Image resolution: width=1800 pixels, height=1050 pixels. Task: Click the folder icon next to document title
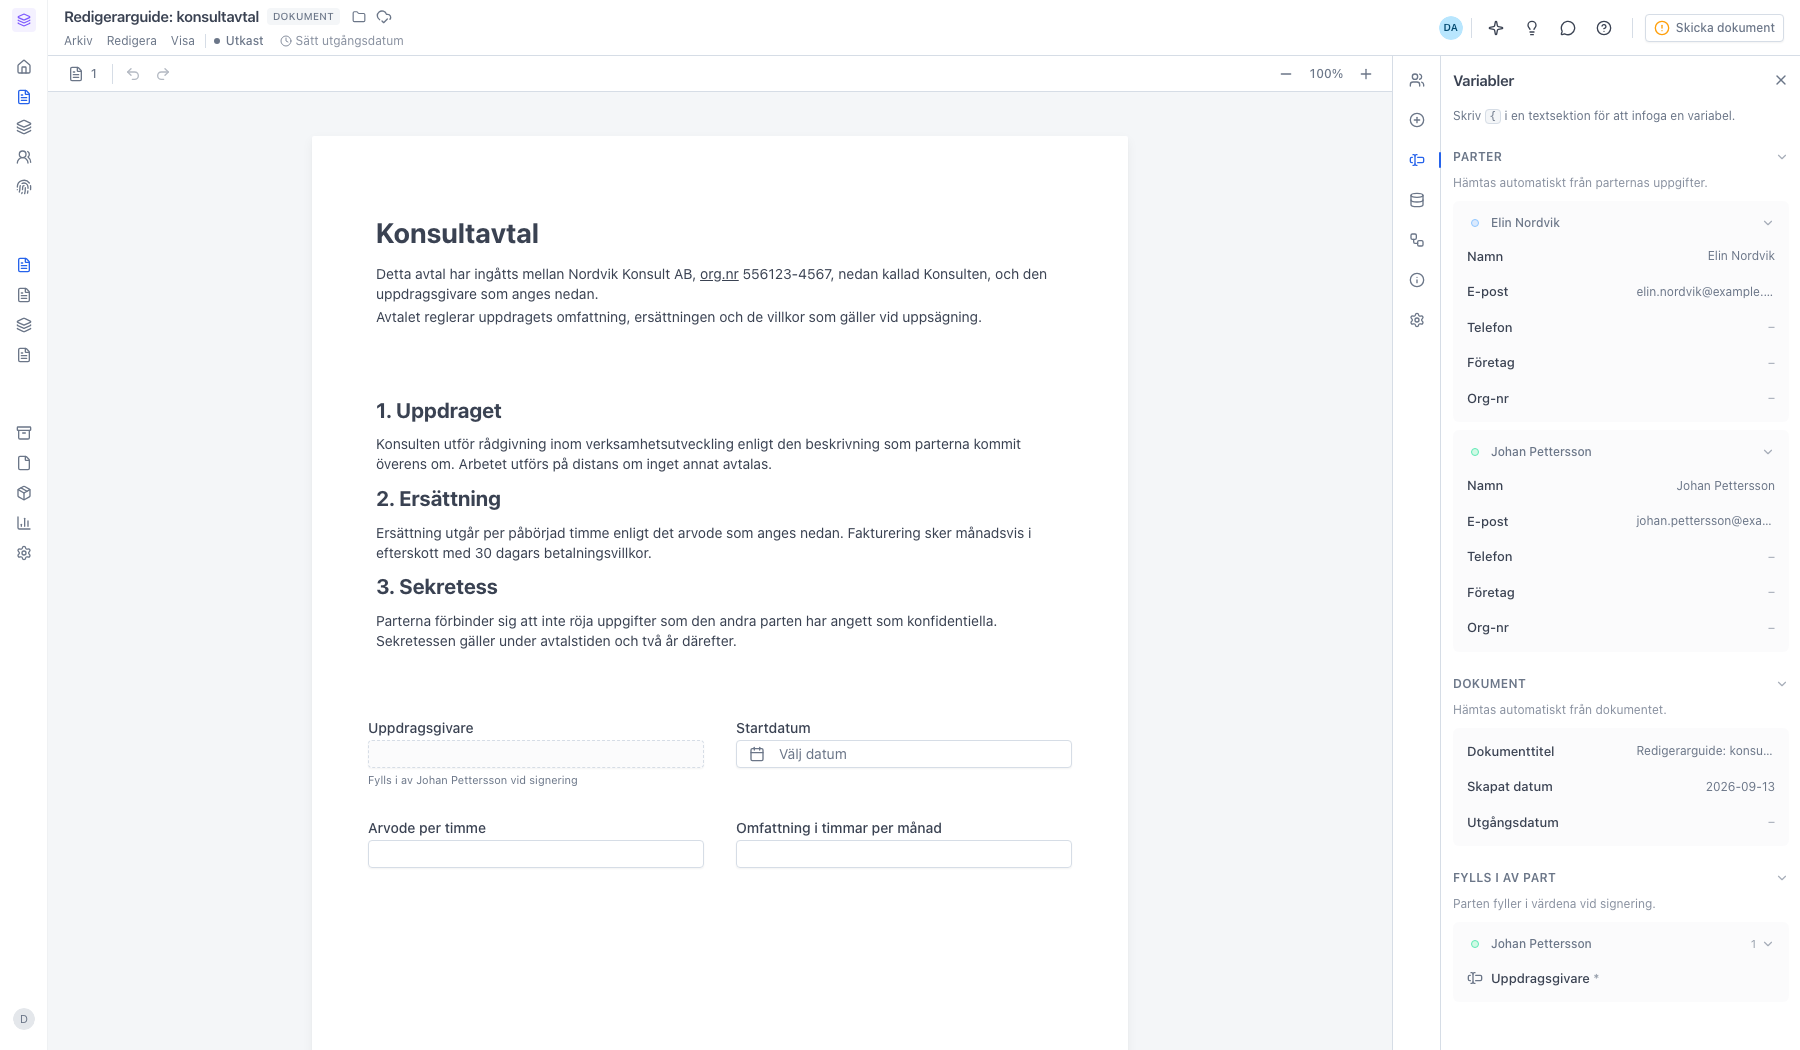point(359,17)
